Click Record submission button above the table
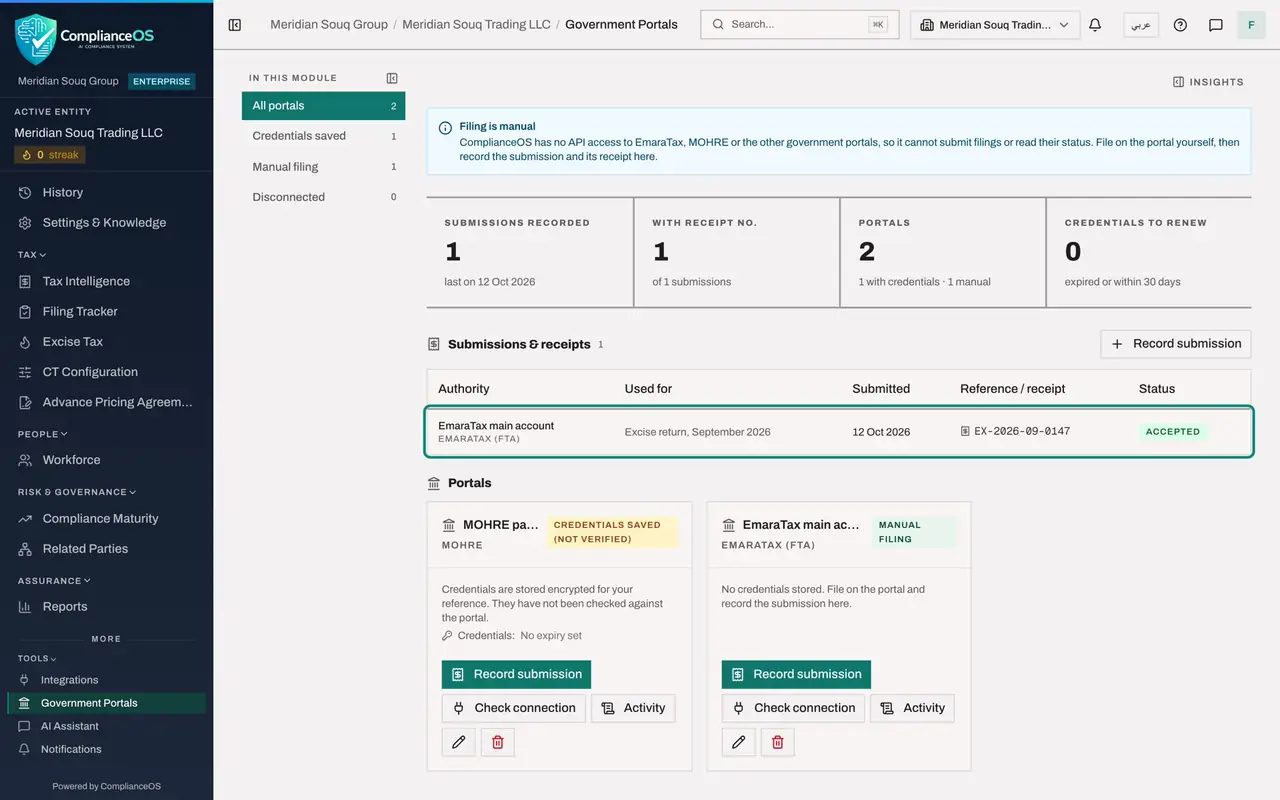The height and width of the screenshot is (800, 1280). [1175, 343]
